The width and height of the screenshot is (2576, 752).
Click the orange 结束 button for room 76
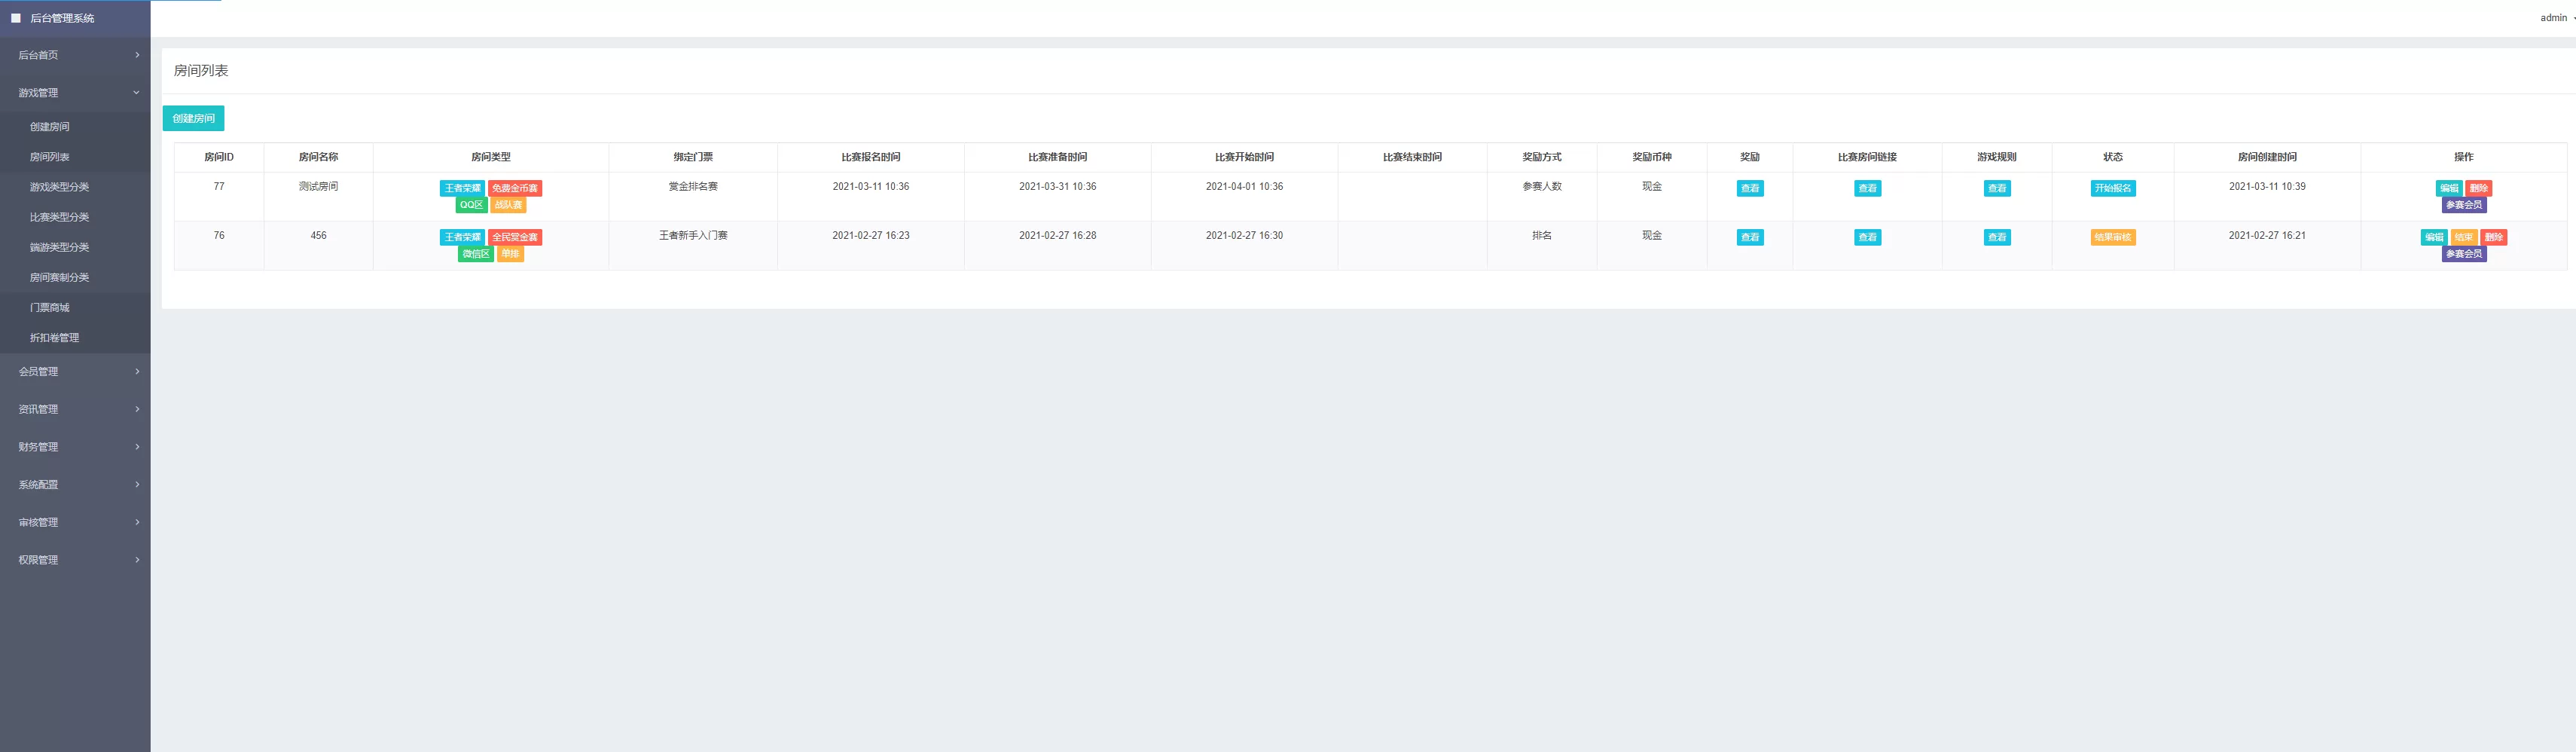(2463, 237)
